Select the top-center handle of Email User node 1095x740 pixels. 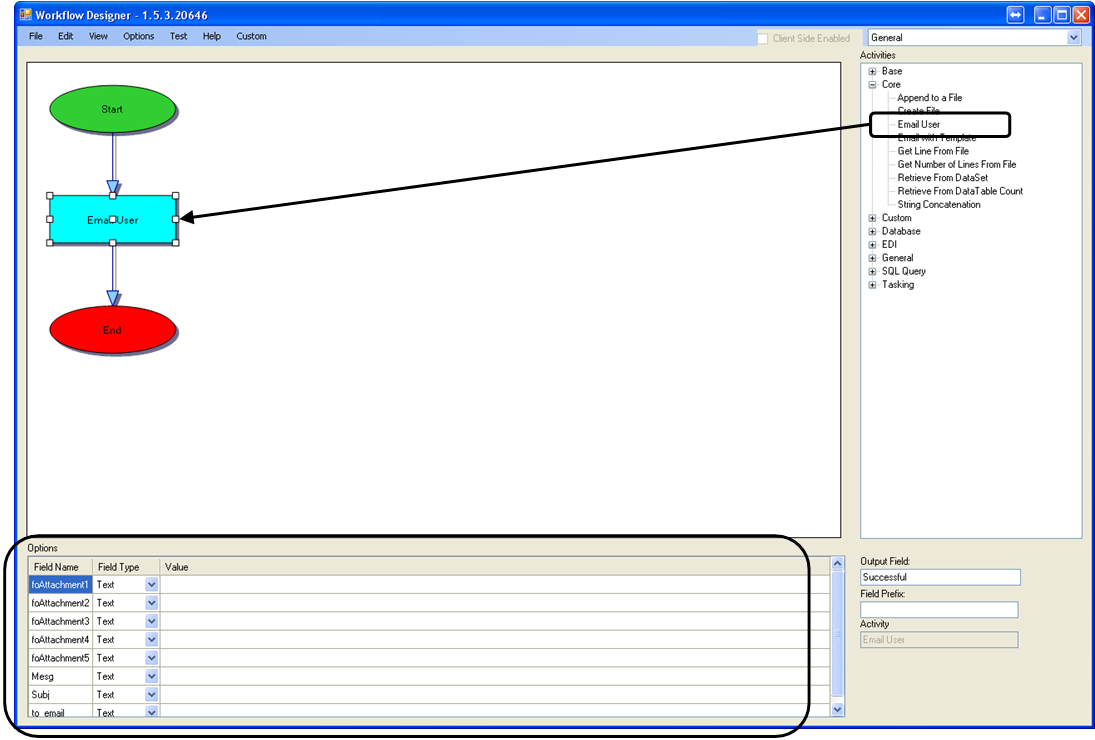(113, 195)
